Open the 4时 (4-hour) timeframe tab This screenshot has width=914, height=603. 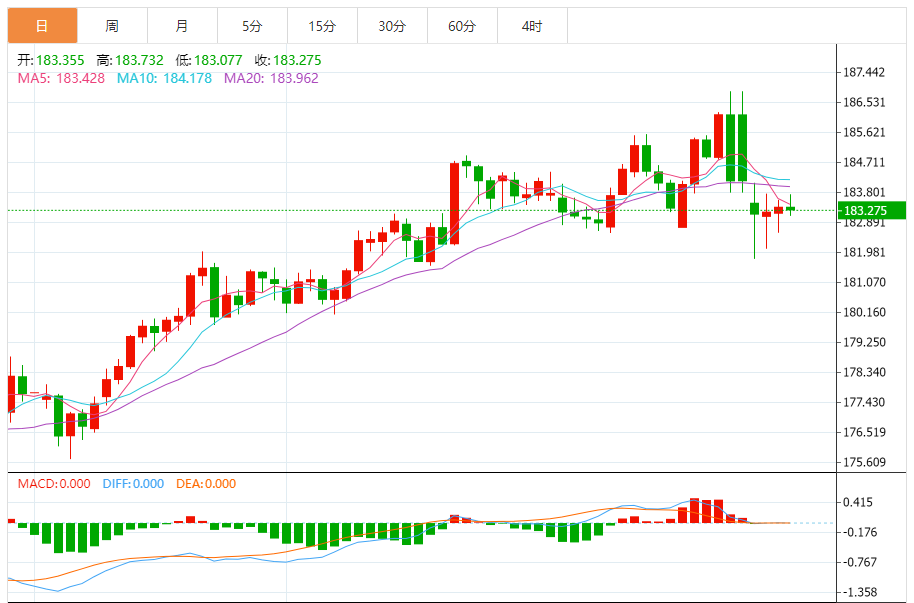[x=532, y=26]
